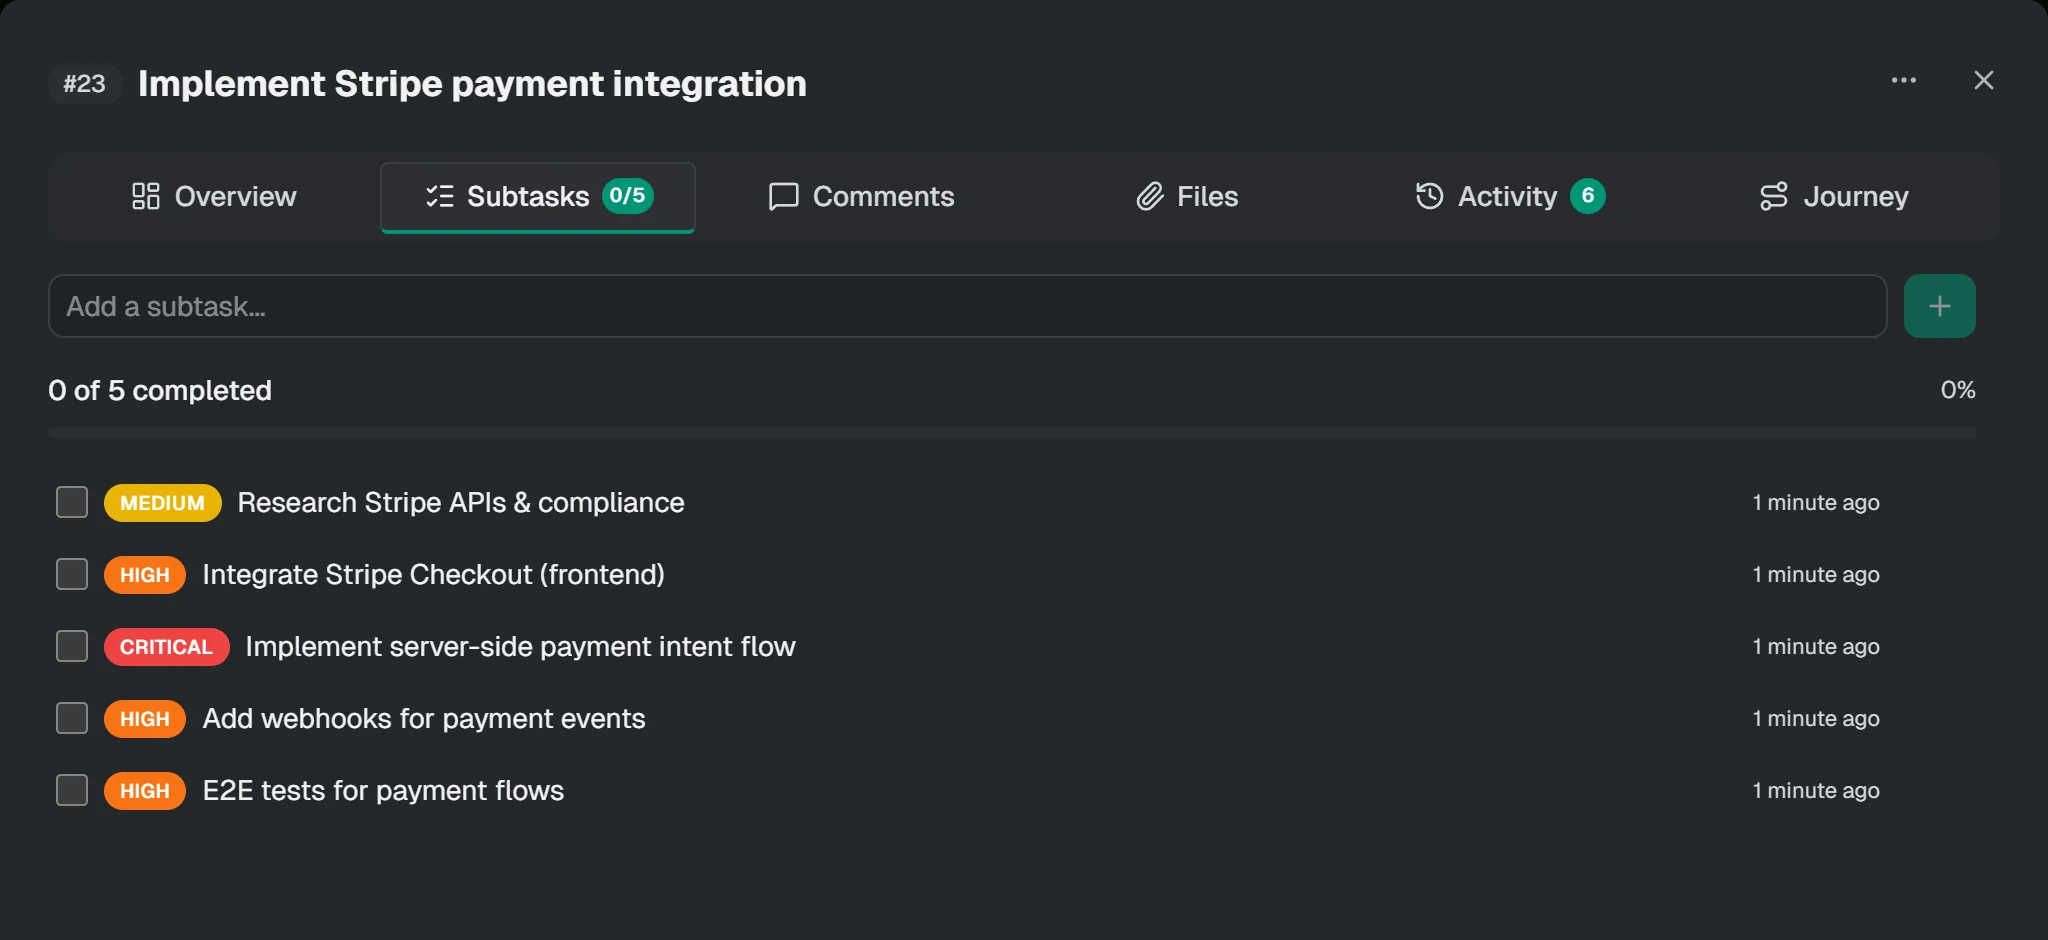Check the Add webhooks for payment events checkbox

(x=72, y=718)
